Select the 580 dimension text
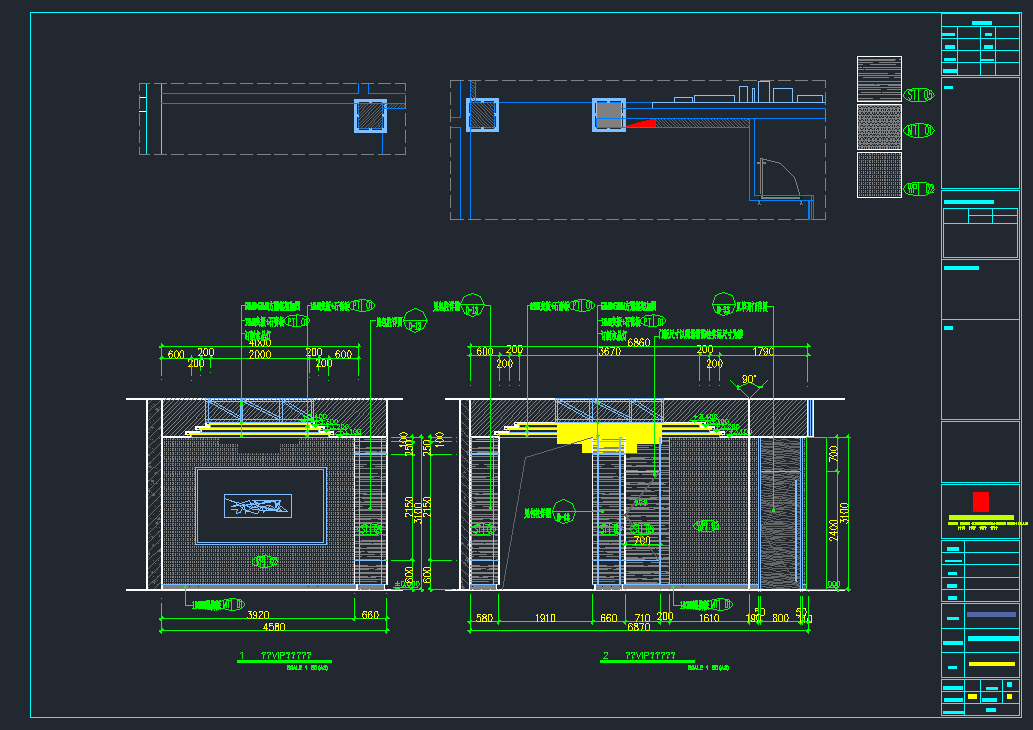 (x=484, y=618)
